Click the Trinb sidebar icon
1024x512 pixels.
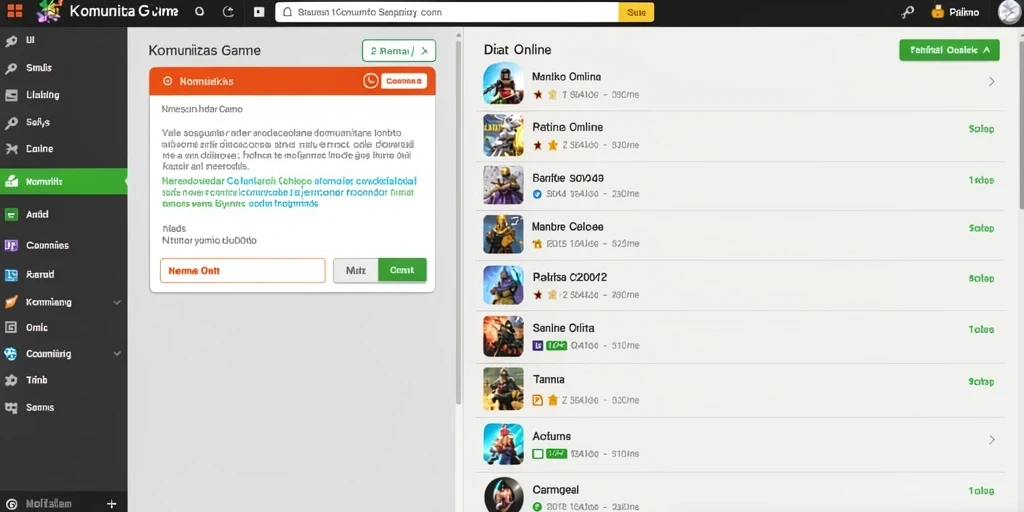click(x=10, y=380)
